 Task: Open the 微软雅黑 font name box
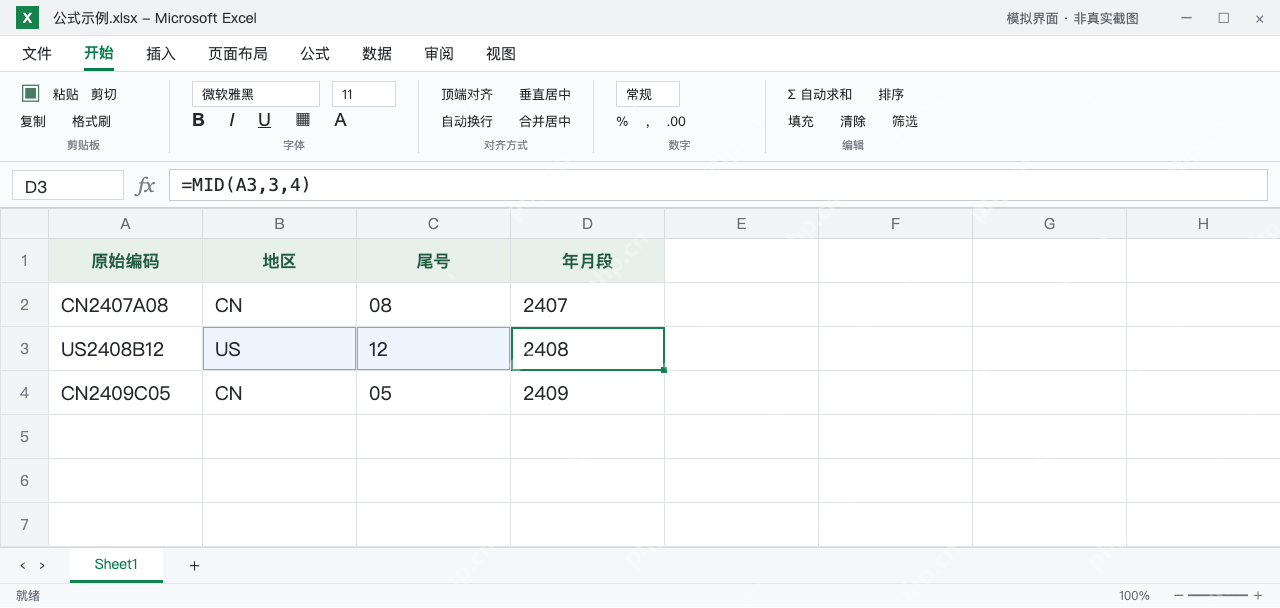tap(256, 94)
